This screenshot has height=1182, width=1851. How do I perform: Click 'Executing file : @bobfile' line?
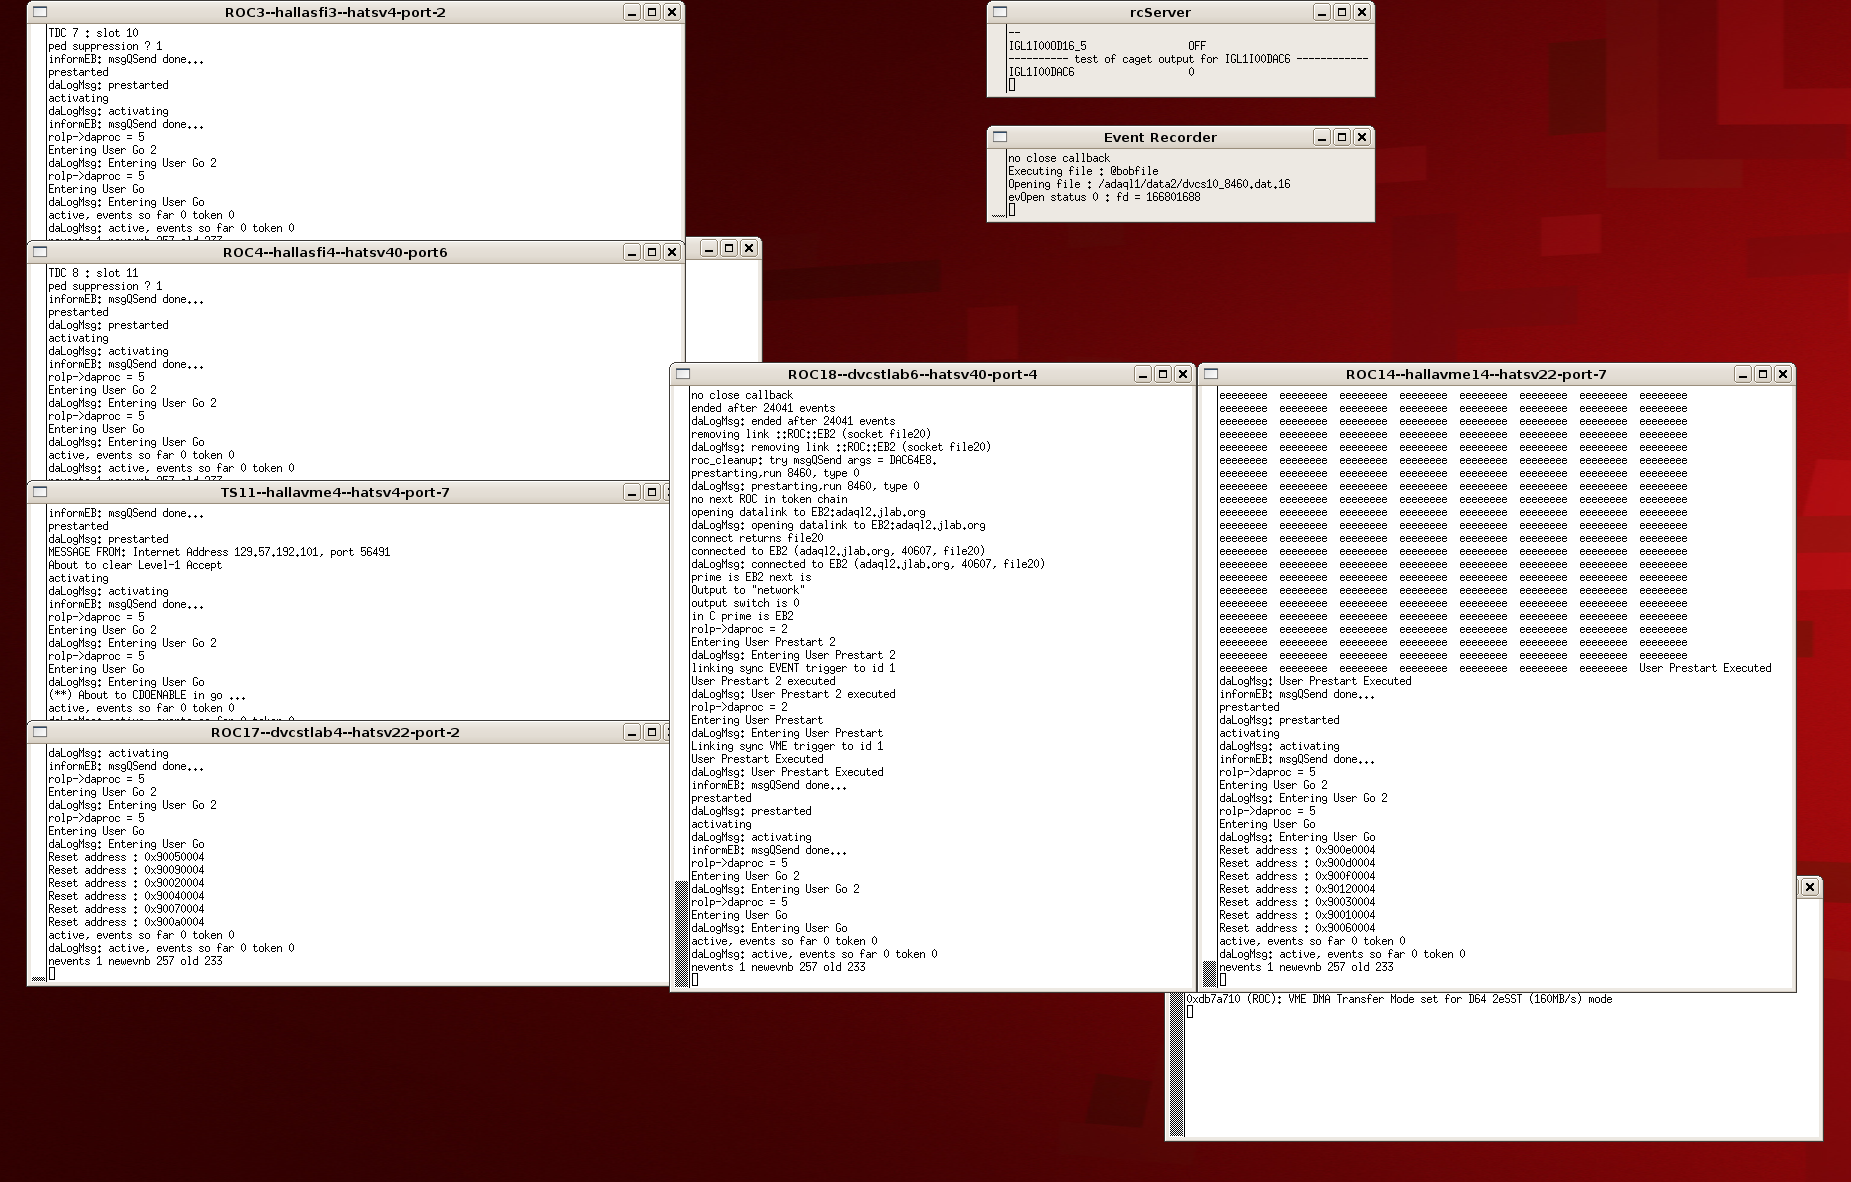pyautogui.click(x=1083, y=171)
